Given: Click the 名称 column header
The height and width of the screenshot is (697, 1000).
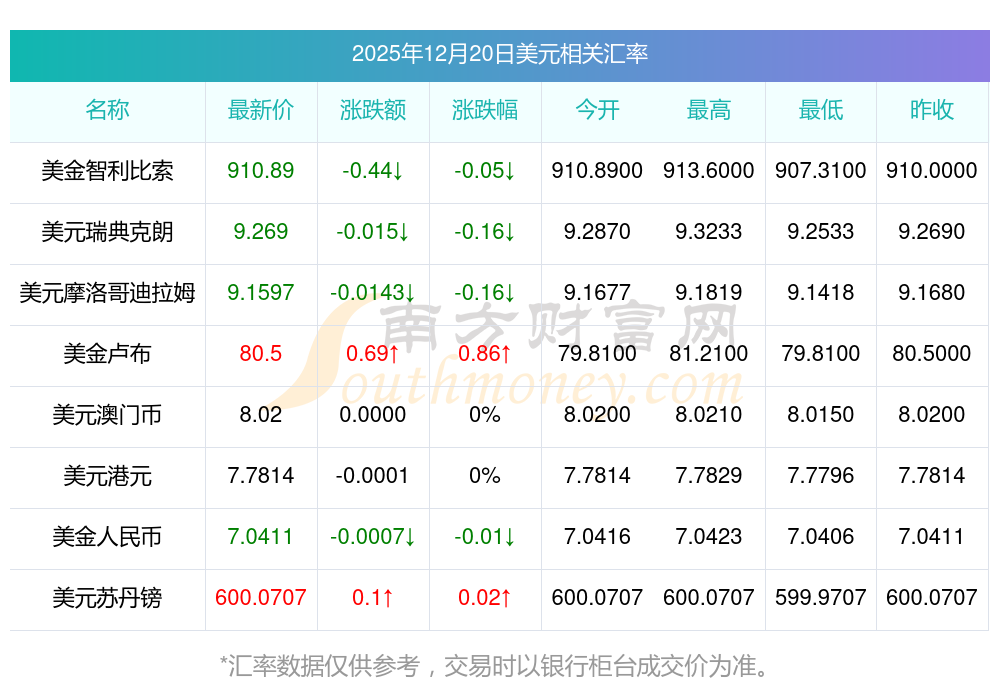Looking at the screenshot, I should (x=107, y=110).
